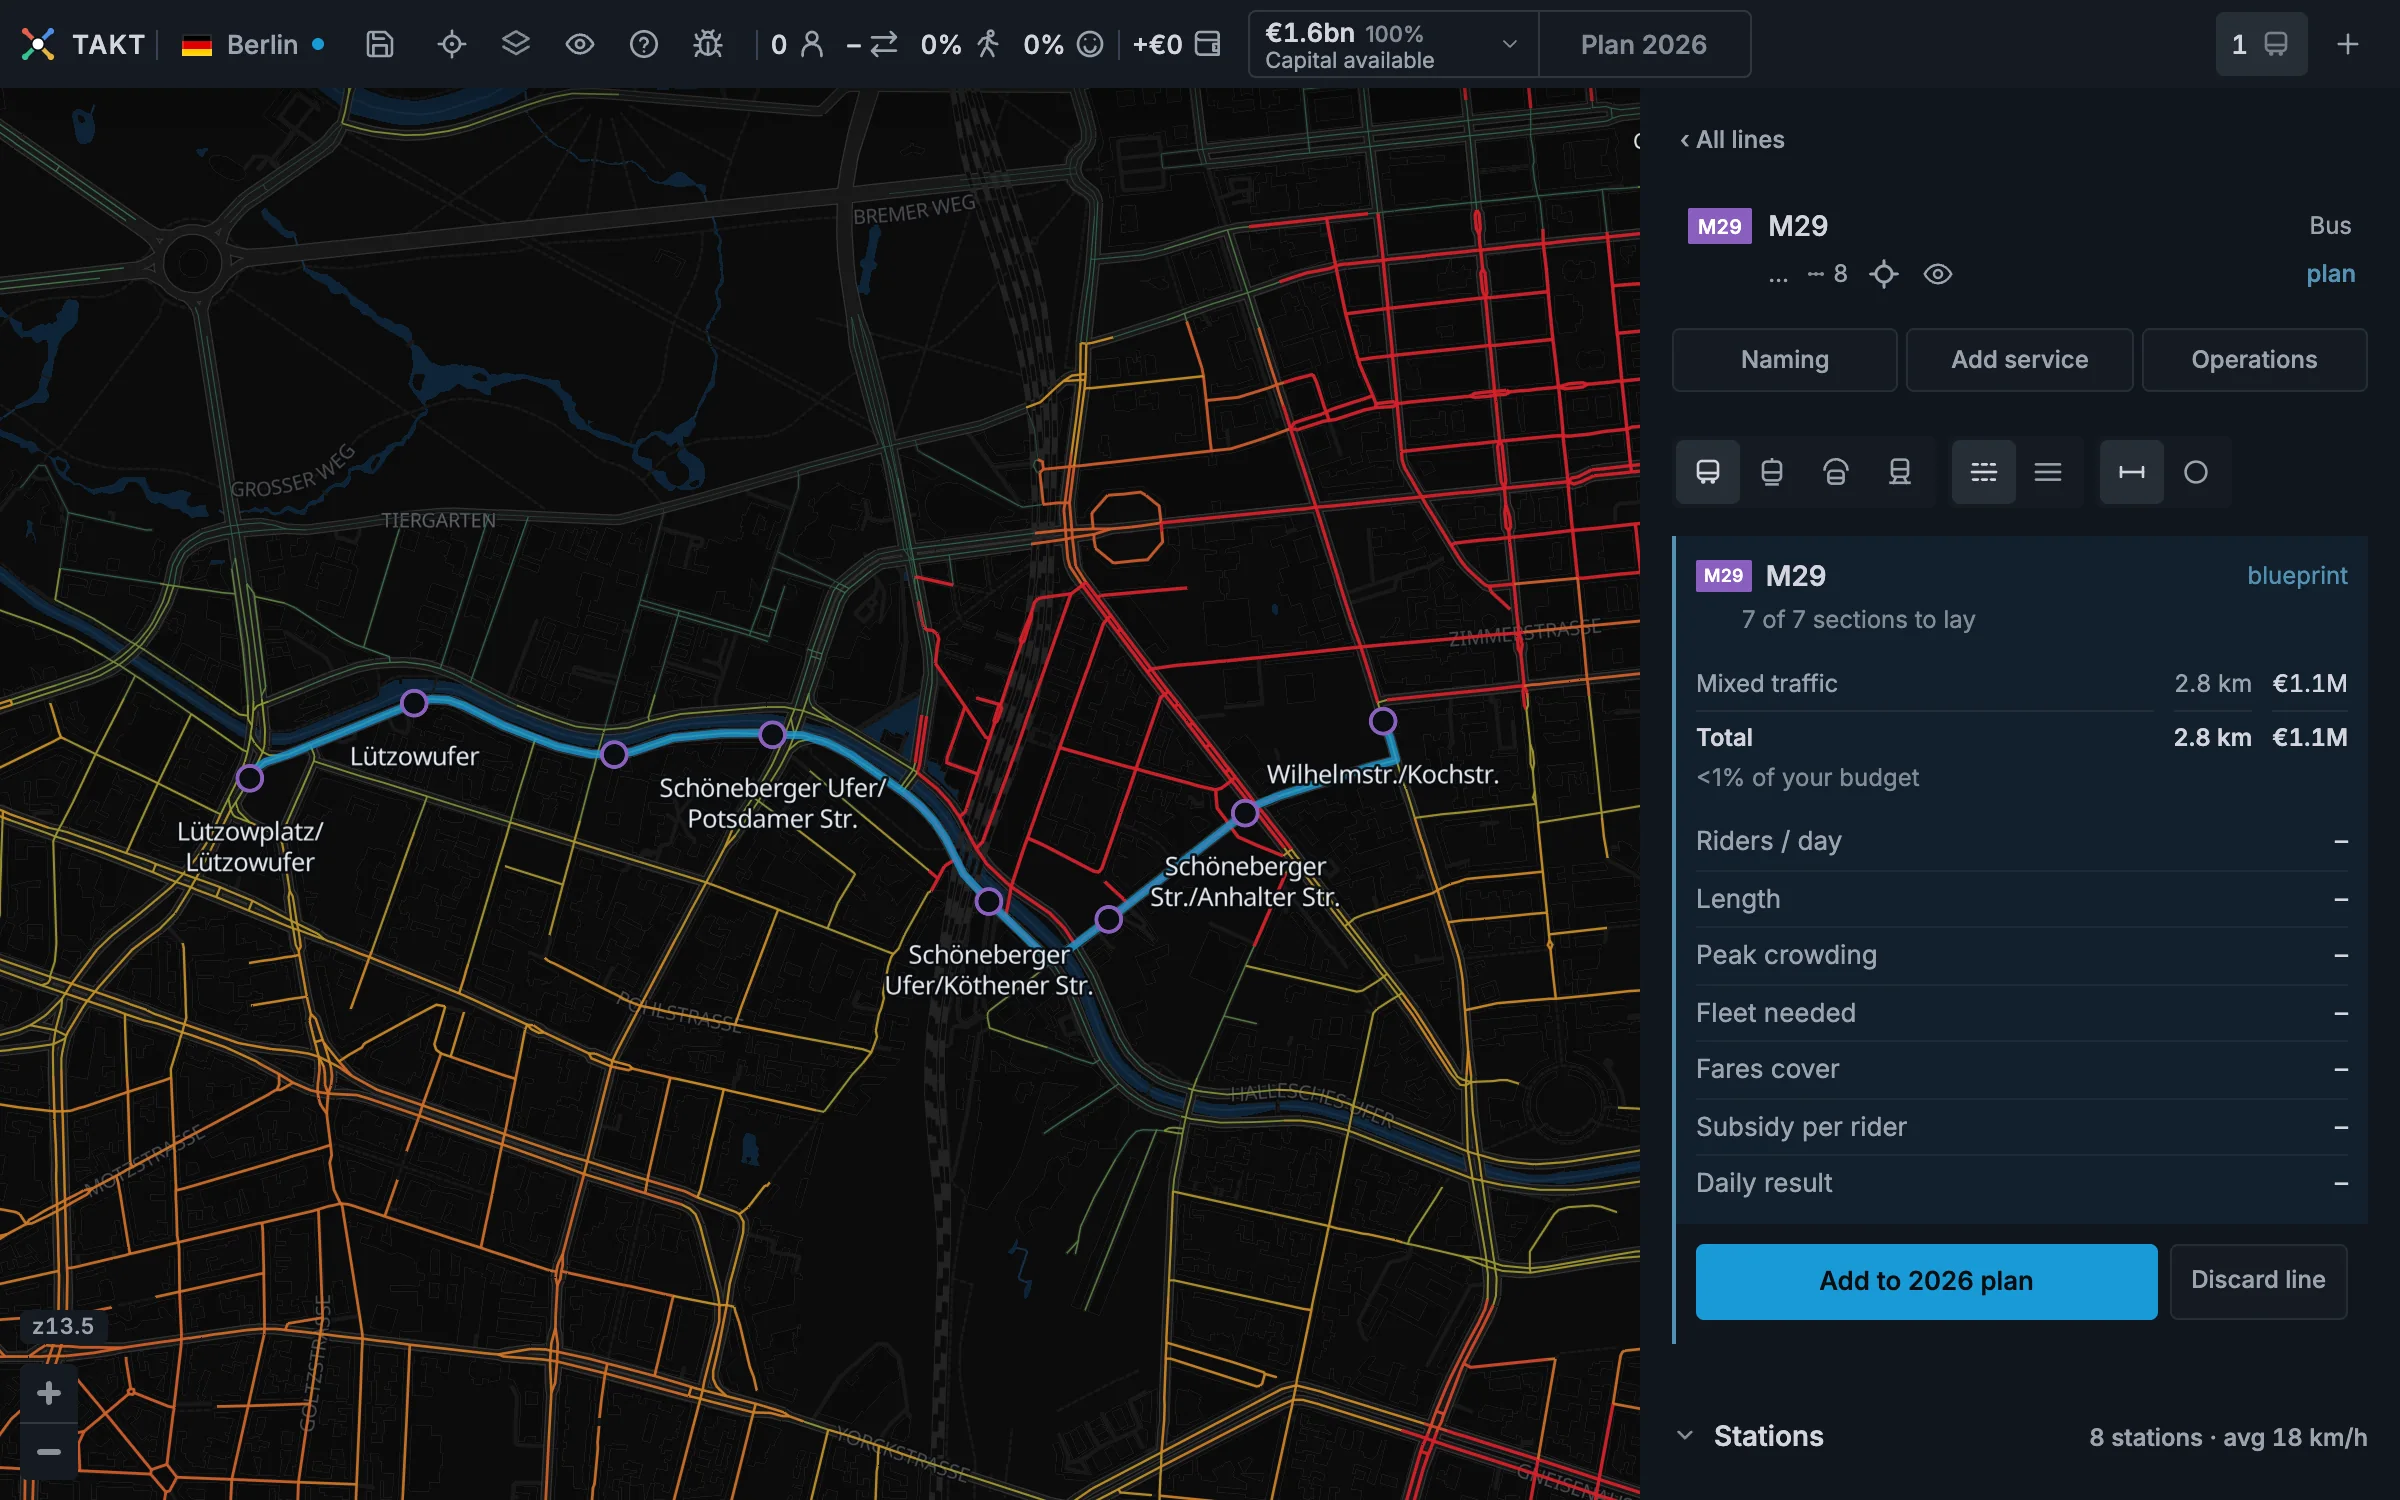Select Schöneberger Ufer/Köthener Str. stop marker
This screenshot has width=2400, height=1500.
[989, 902]
